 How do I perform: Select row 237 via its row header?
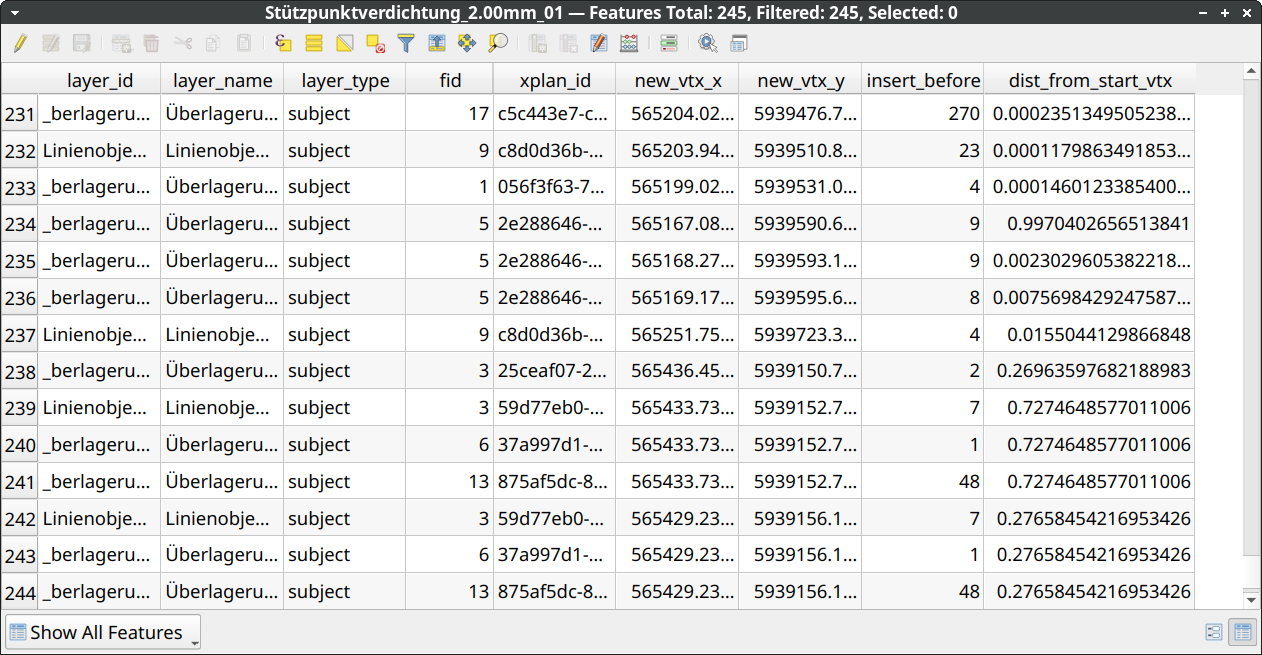tap(19, 334)
